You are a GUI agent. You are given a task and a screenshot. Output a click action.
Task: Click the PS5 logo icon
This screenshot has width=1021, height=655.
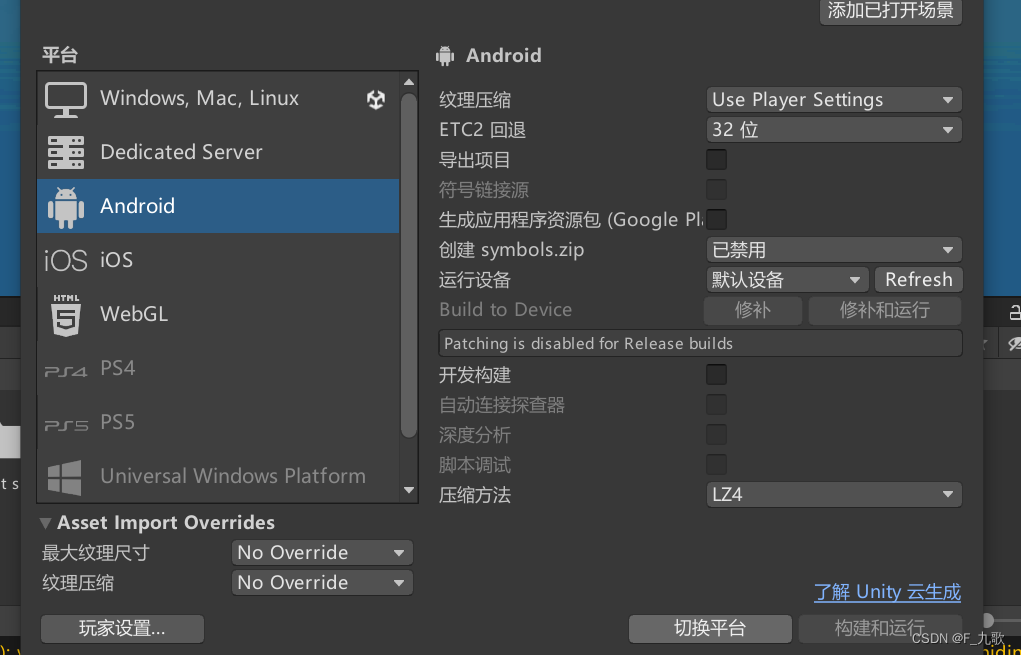66,425
